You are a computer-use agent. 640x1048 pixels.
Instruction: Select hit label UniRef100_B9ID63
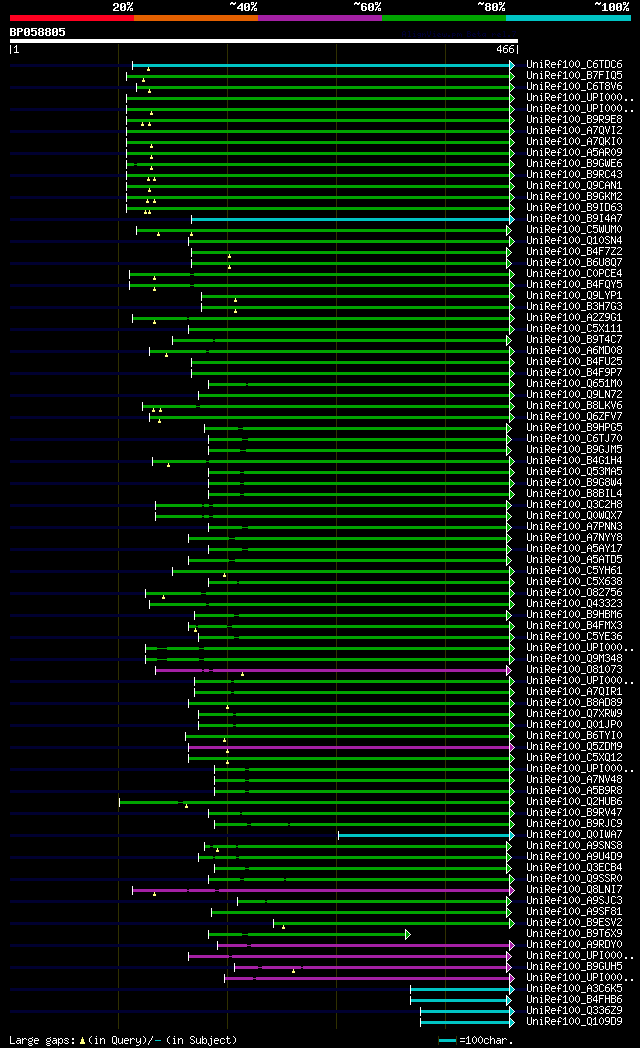click(574, 208)
